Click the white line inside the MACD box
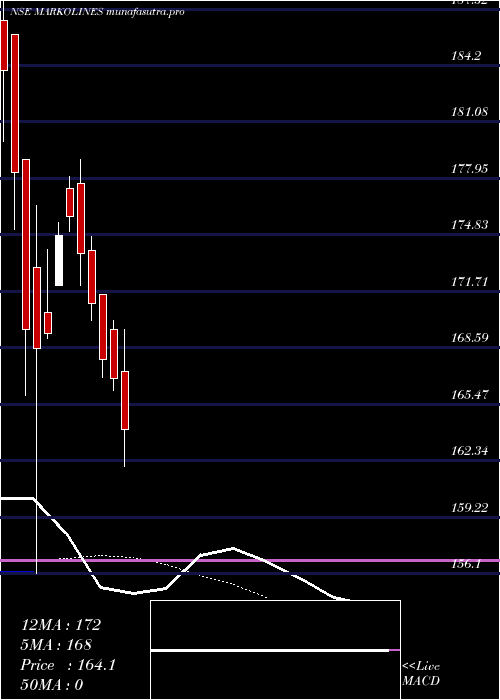This screenshot has width=500, height=700. (270, 650)
